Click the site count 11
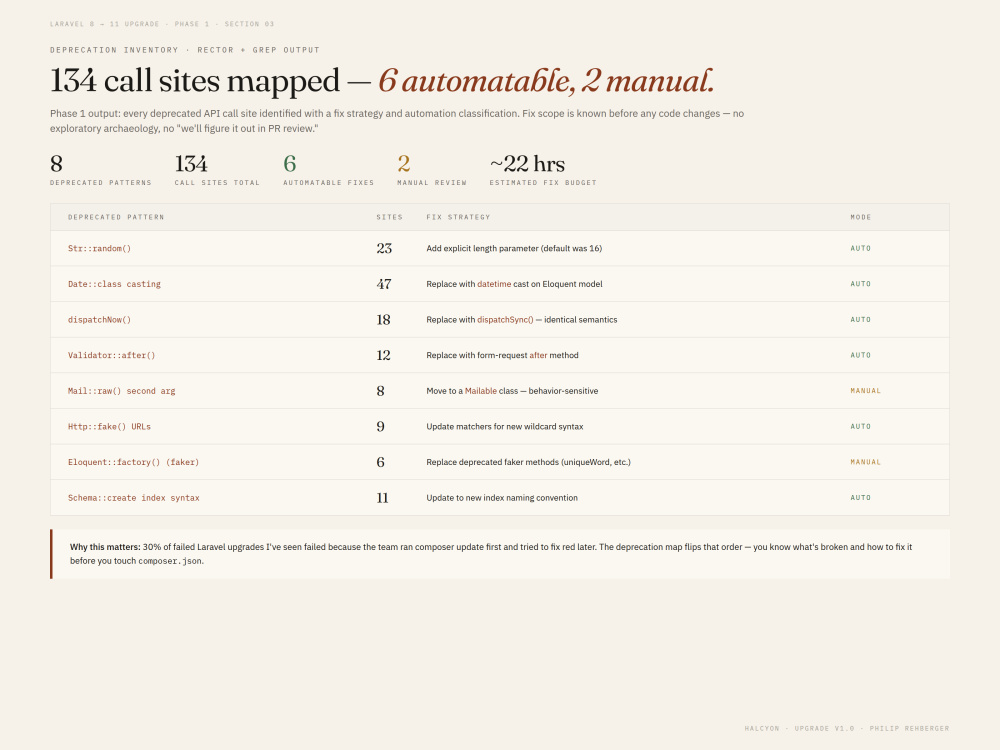 pyautogui.click(x=382, y=499)
